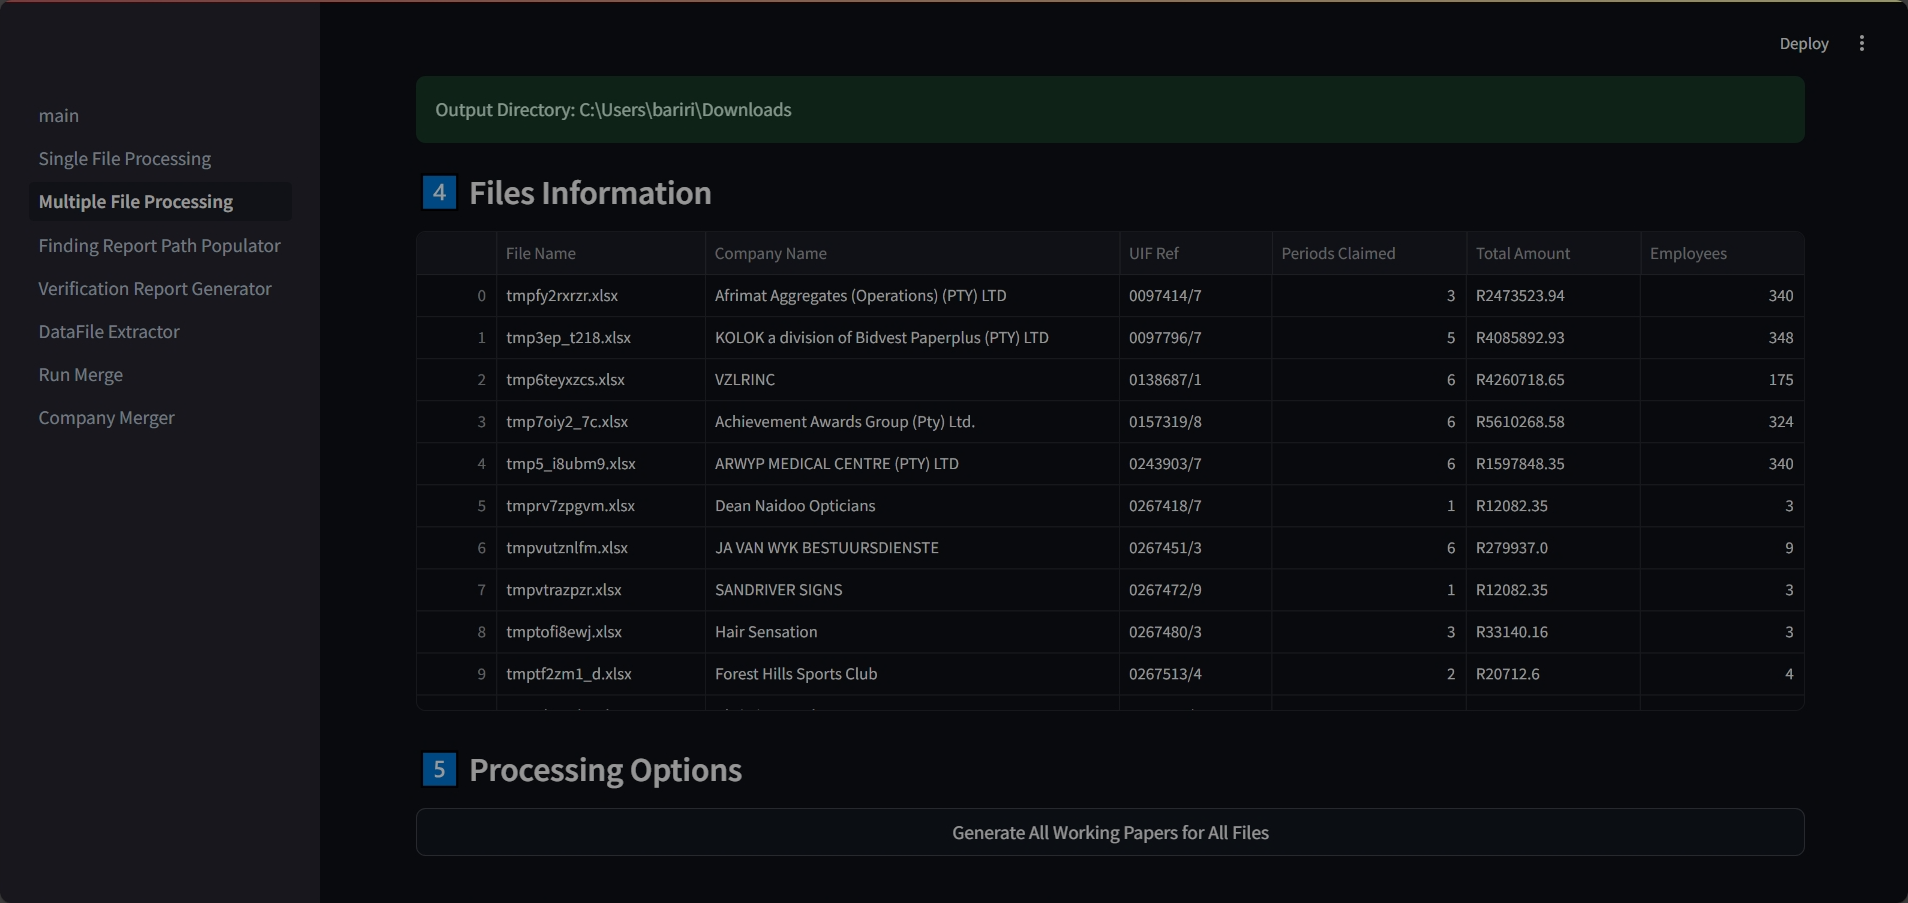1908x903 pixels.
Task: Click Dean Naidoo Opticians cell
Action: point(912,506)
